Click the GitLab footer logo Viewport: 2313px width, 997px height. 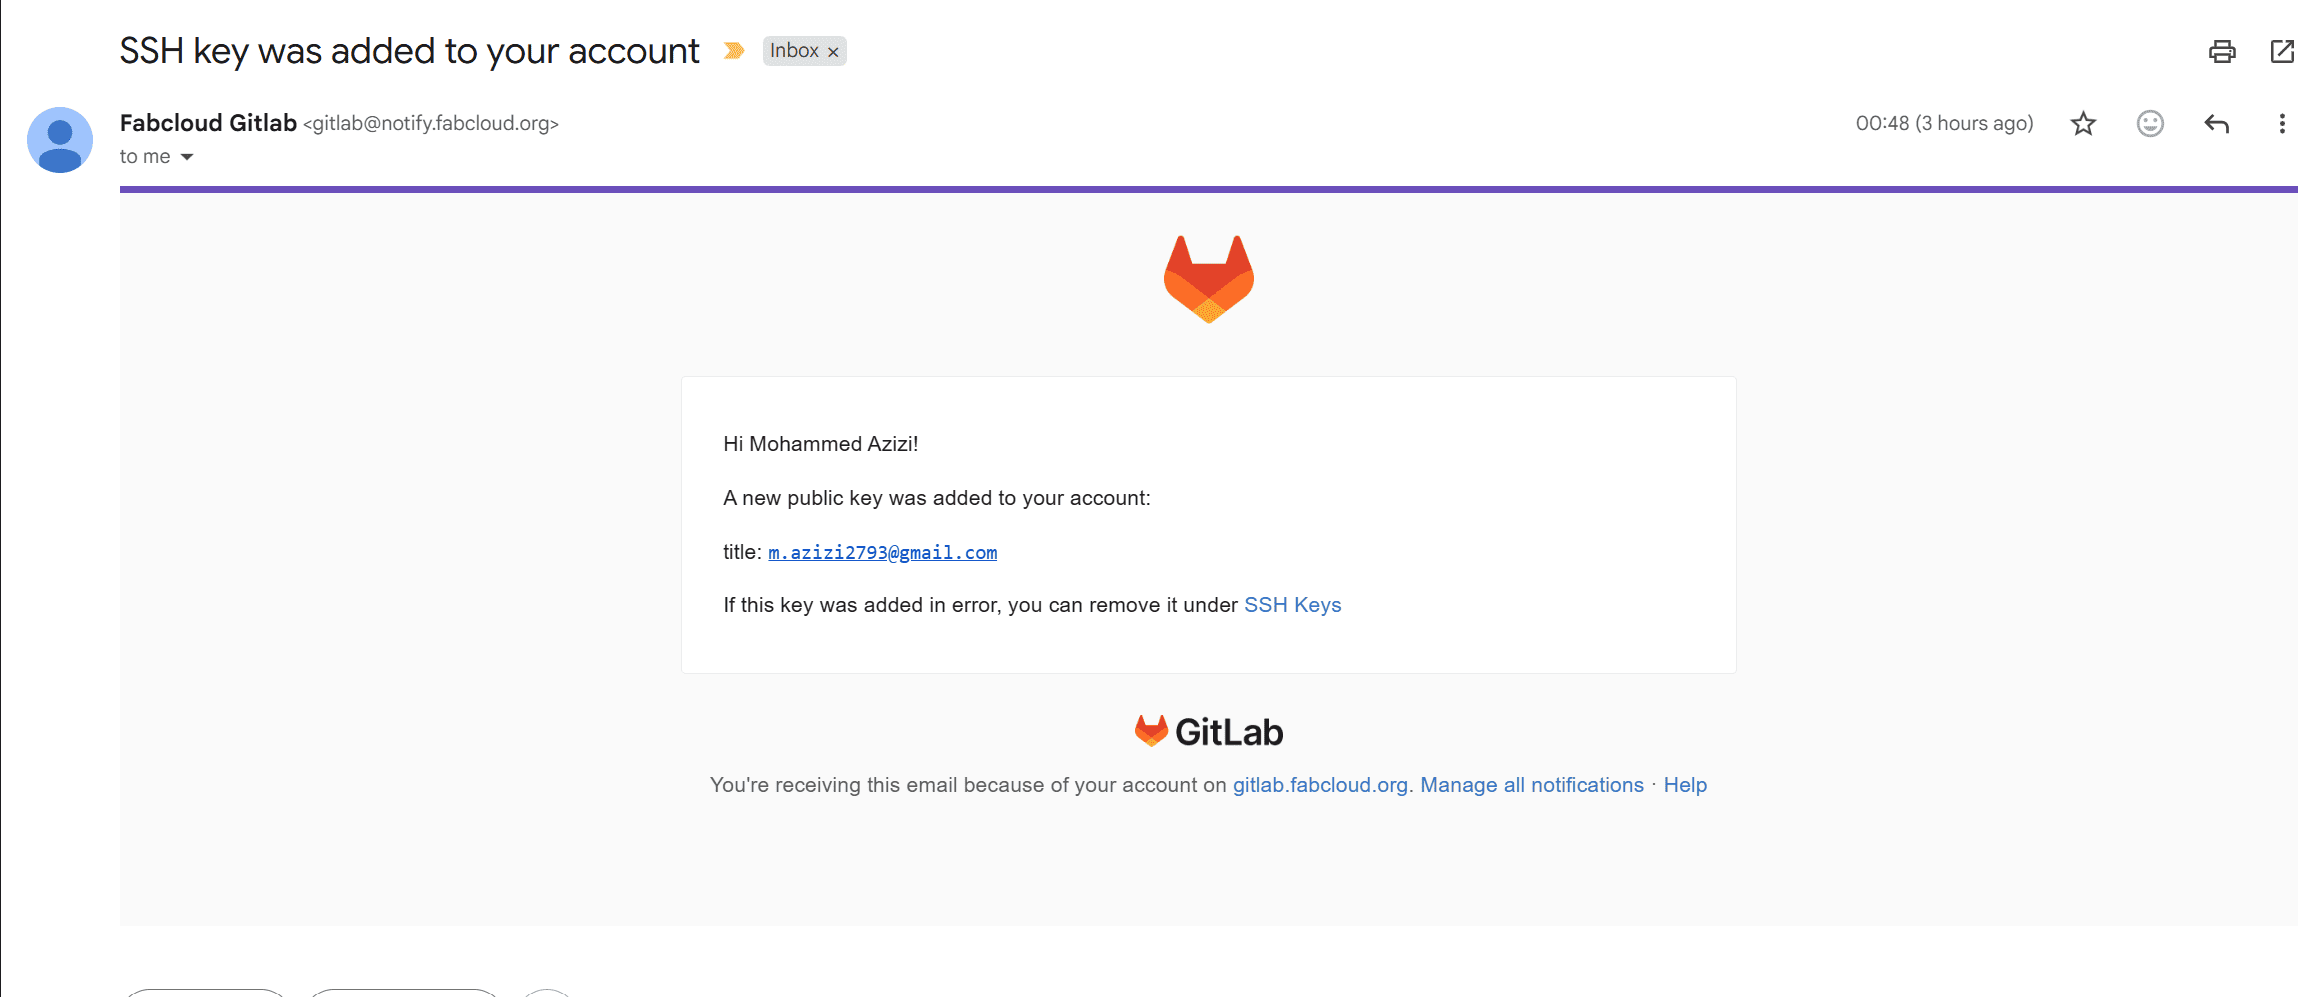[1208, 732]
